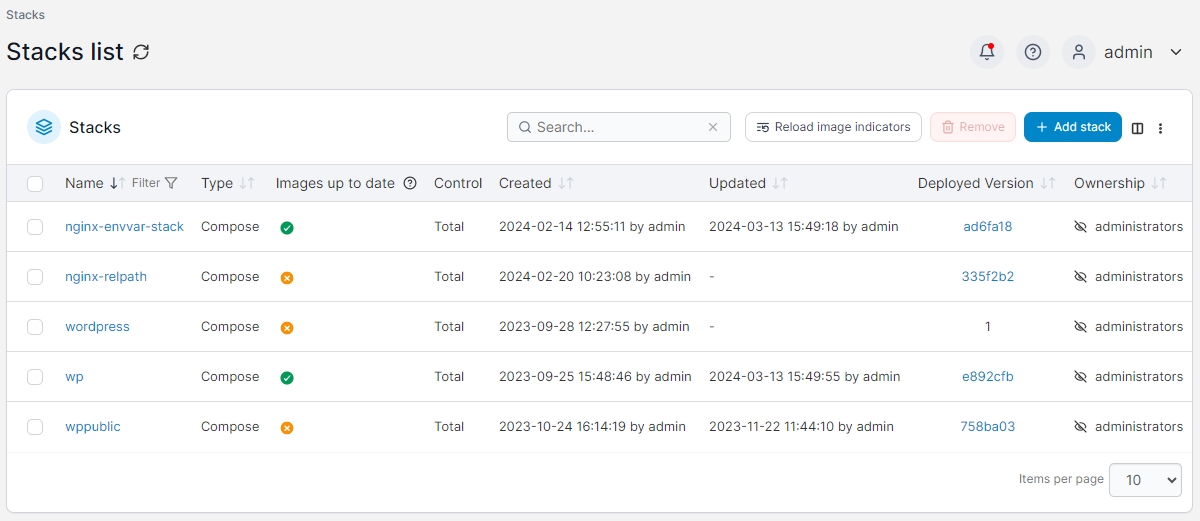Open the table three-dot settings menu
1200x521 pixels.
[x=1160, y=128]
